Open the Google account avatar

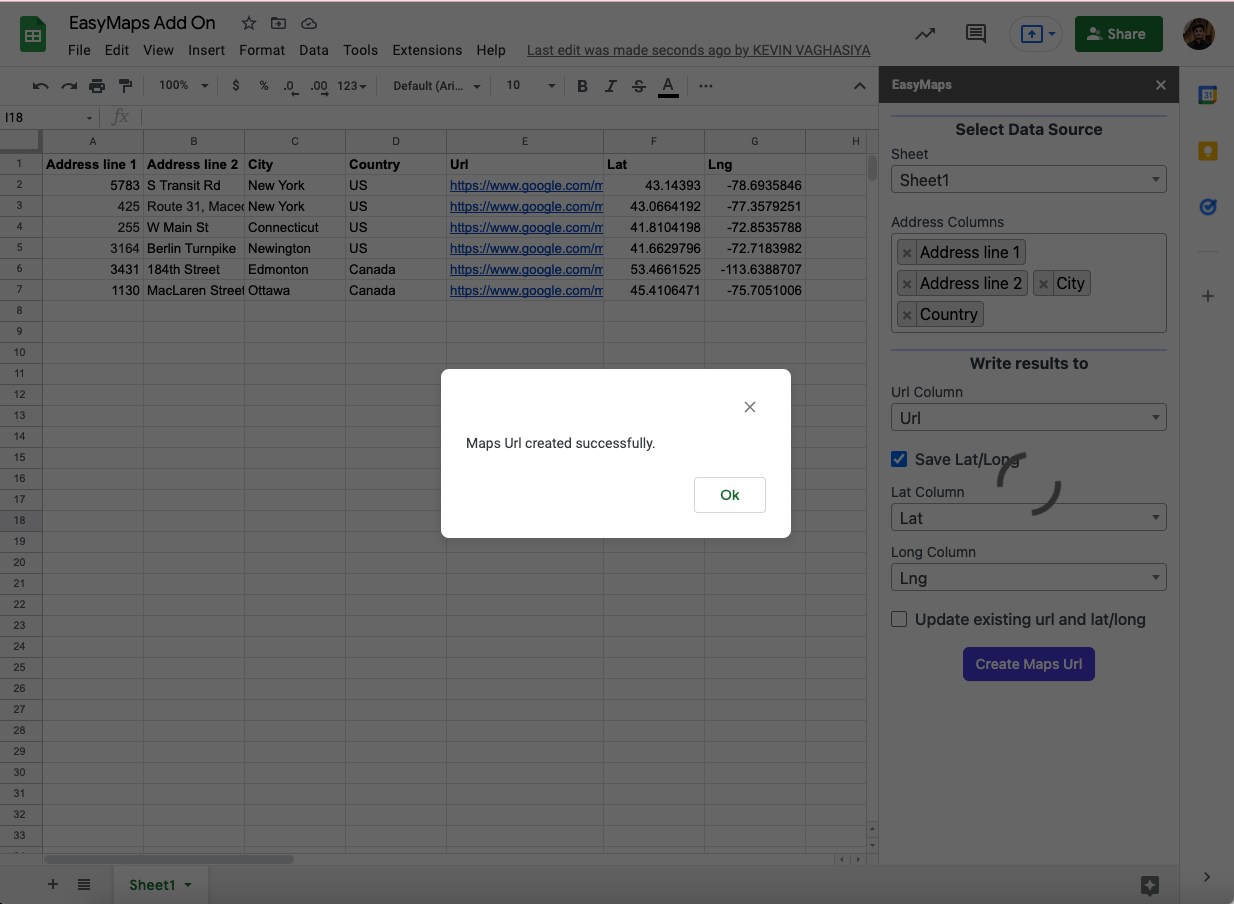coord(1198,34)
